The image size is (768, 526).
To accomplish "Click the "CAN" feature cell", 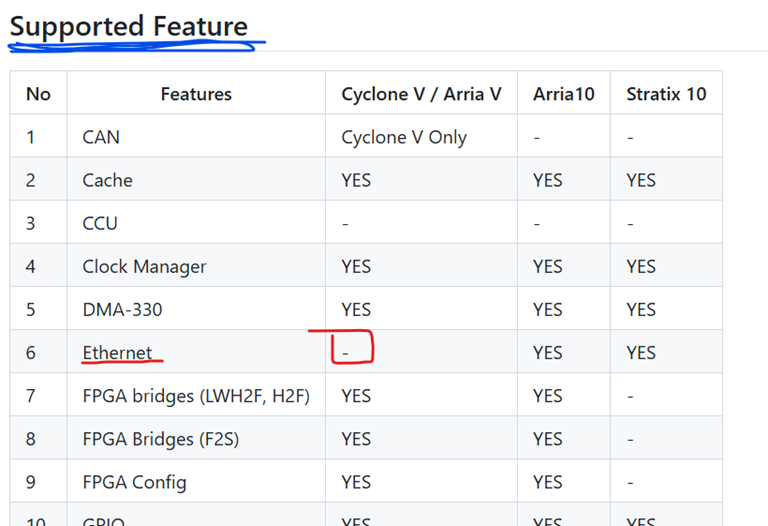I will (x=101, y=137).
